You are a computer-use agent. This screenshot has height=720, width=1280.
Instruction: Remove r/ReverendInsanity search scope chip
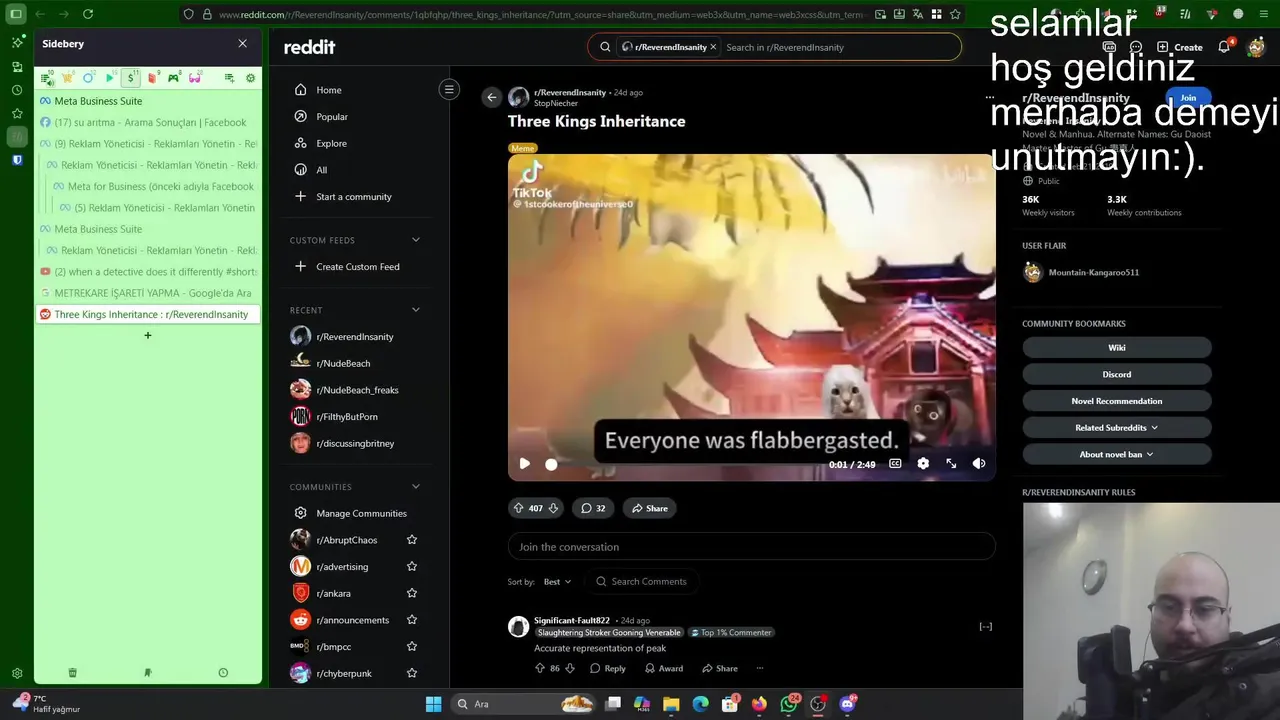coord(713,47)
